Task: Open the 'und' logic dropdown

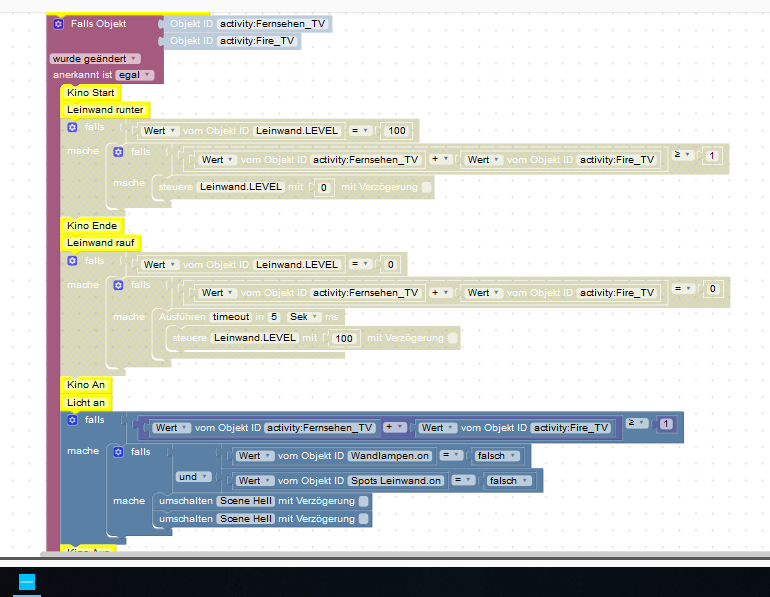Action: [x=193, y=477]
